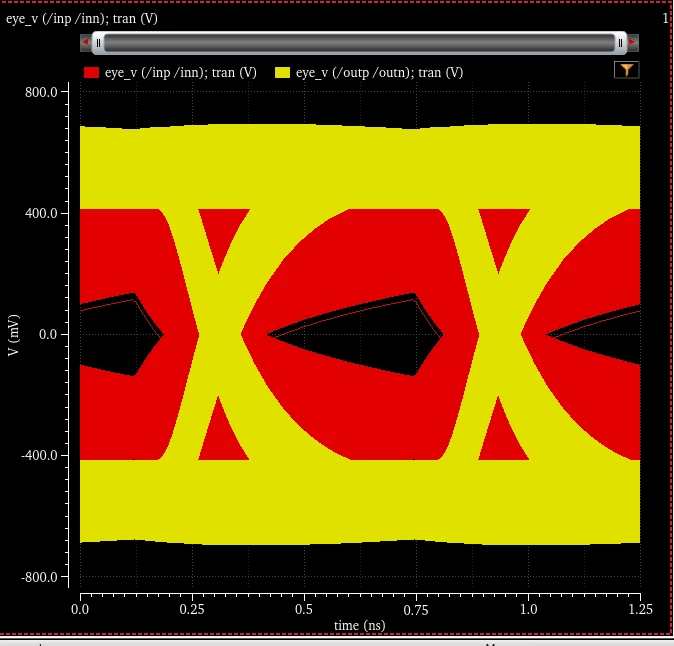Click the 1.0 x-axis tick label
The image size is (674, 646).
528,609
